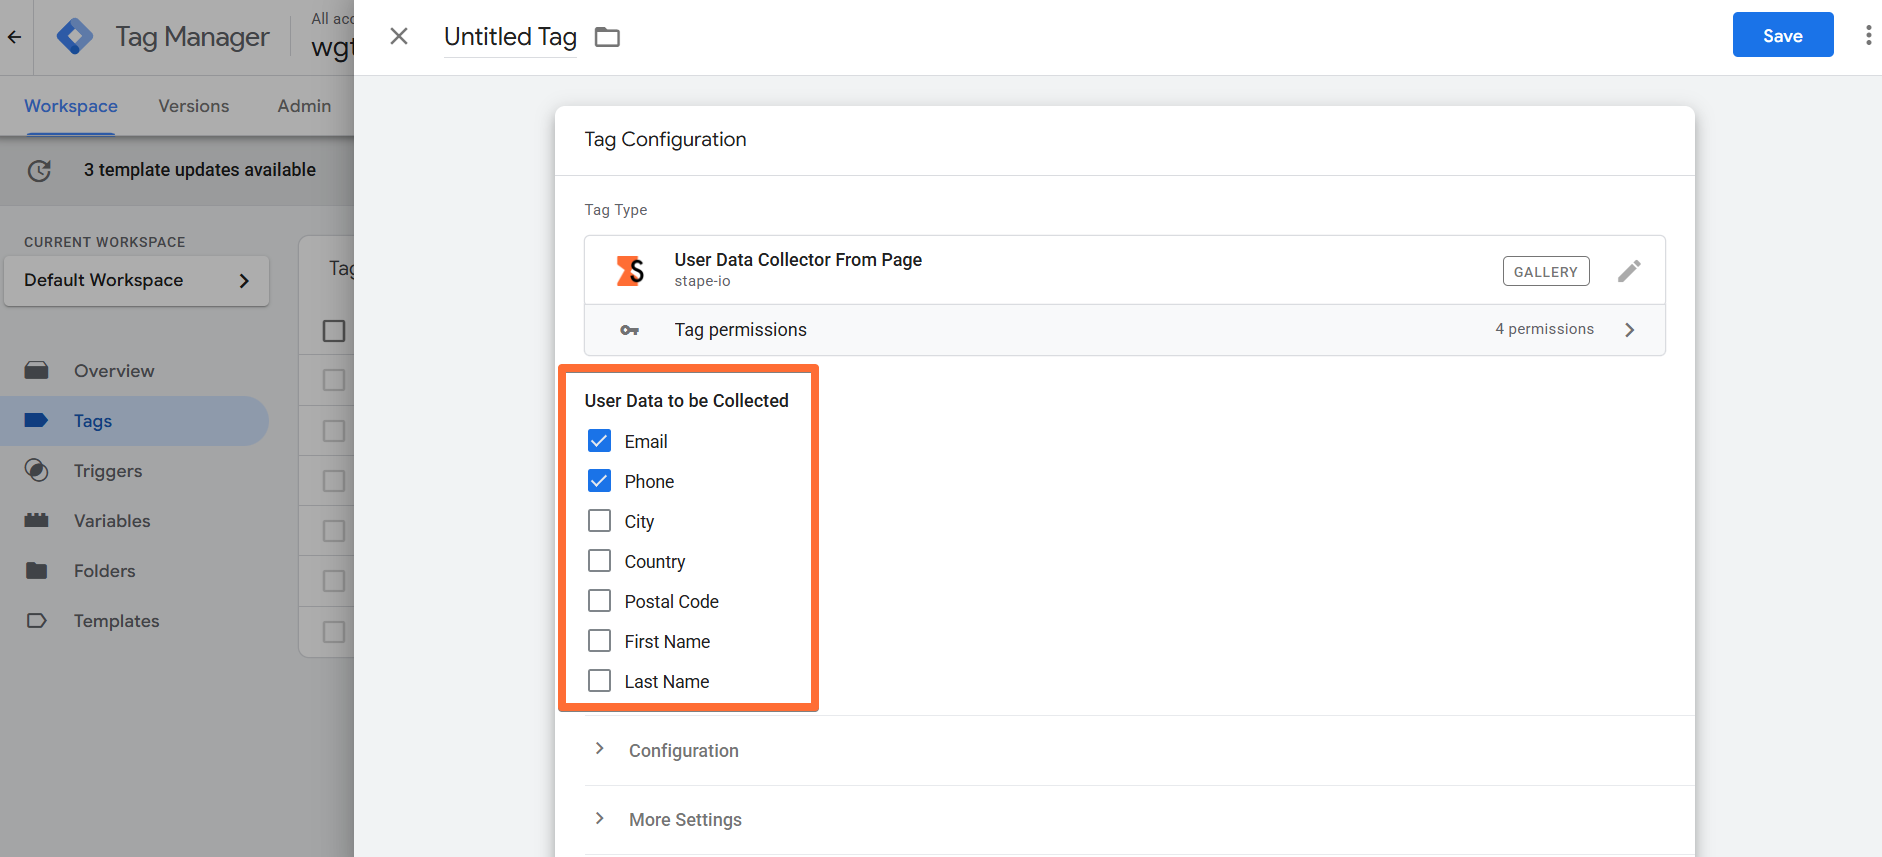The height and width of the screenshot is (857, 1882).
Task: Click the Tags sidebar icon
Action: [x=37, y=421]
